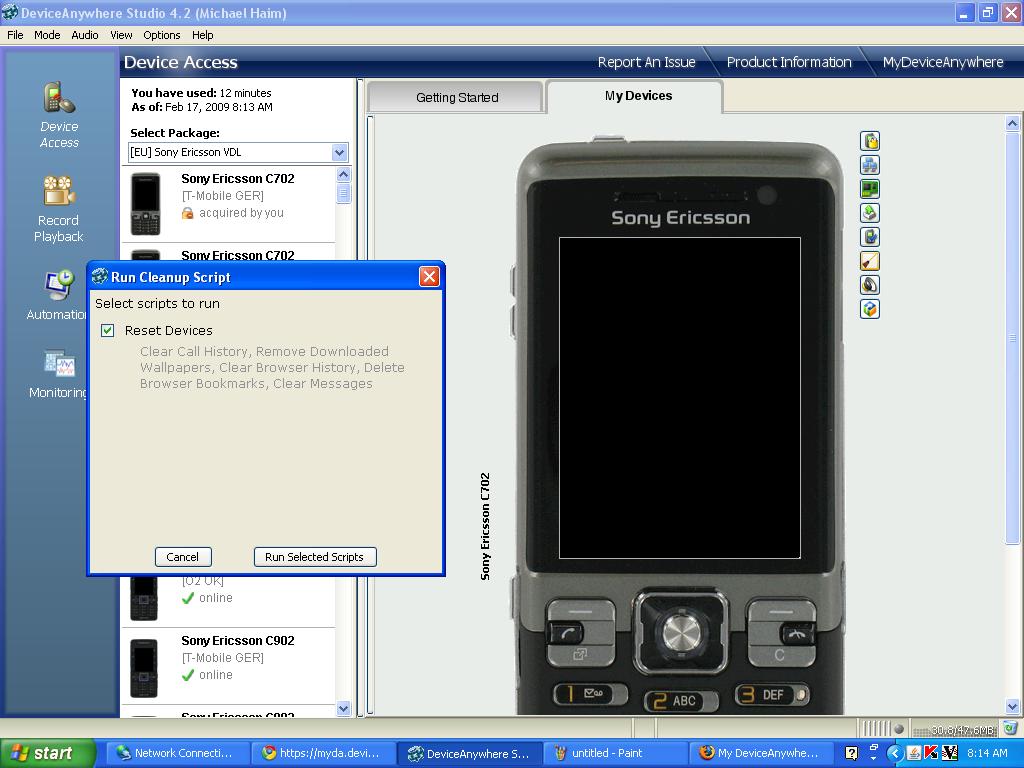Viewport: 1024px width, 768px height.
Task: Click device list scrollbar down arrow
Action: tap(344, 709)
